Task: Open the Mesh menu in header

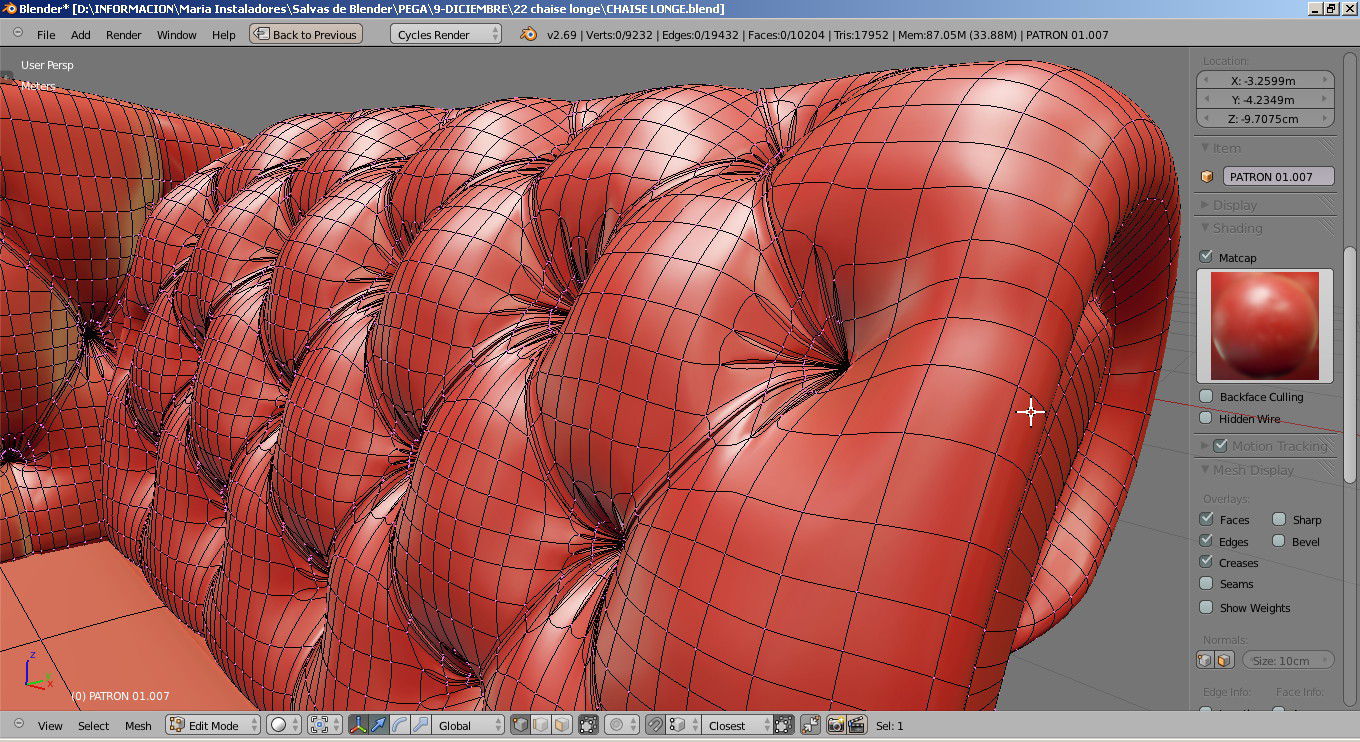Action: (x=138, y=725)
